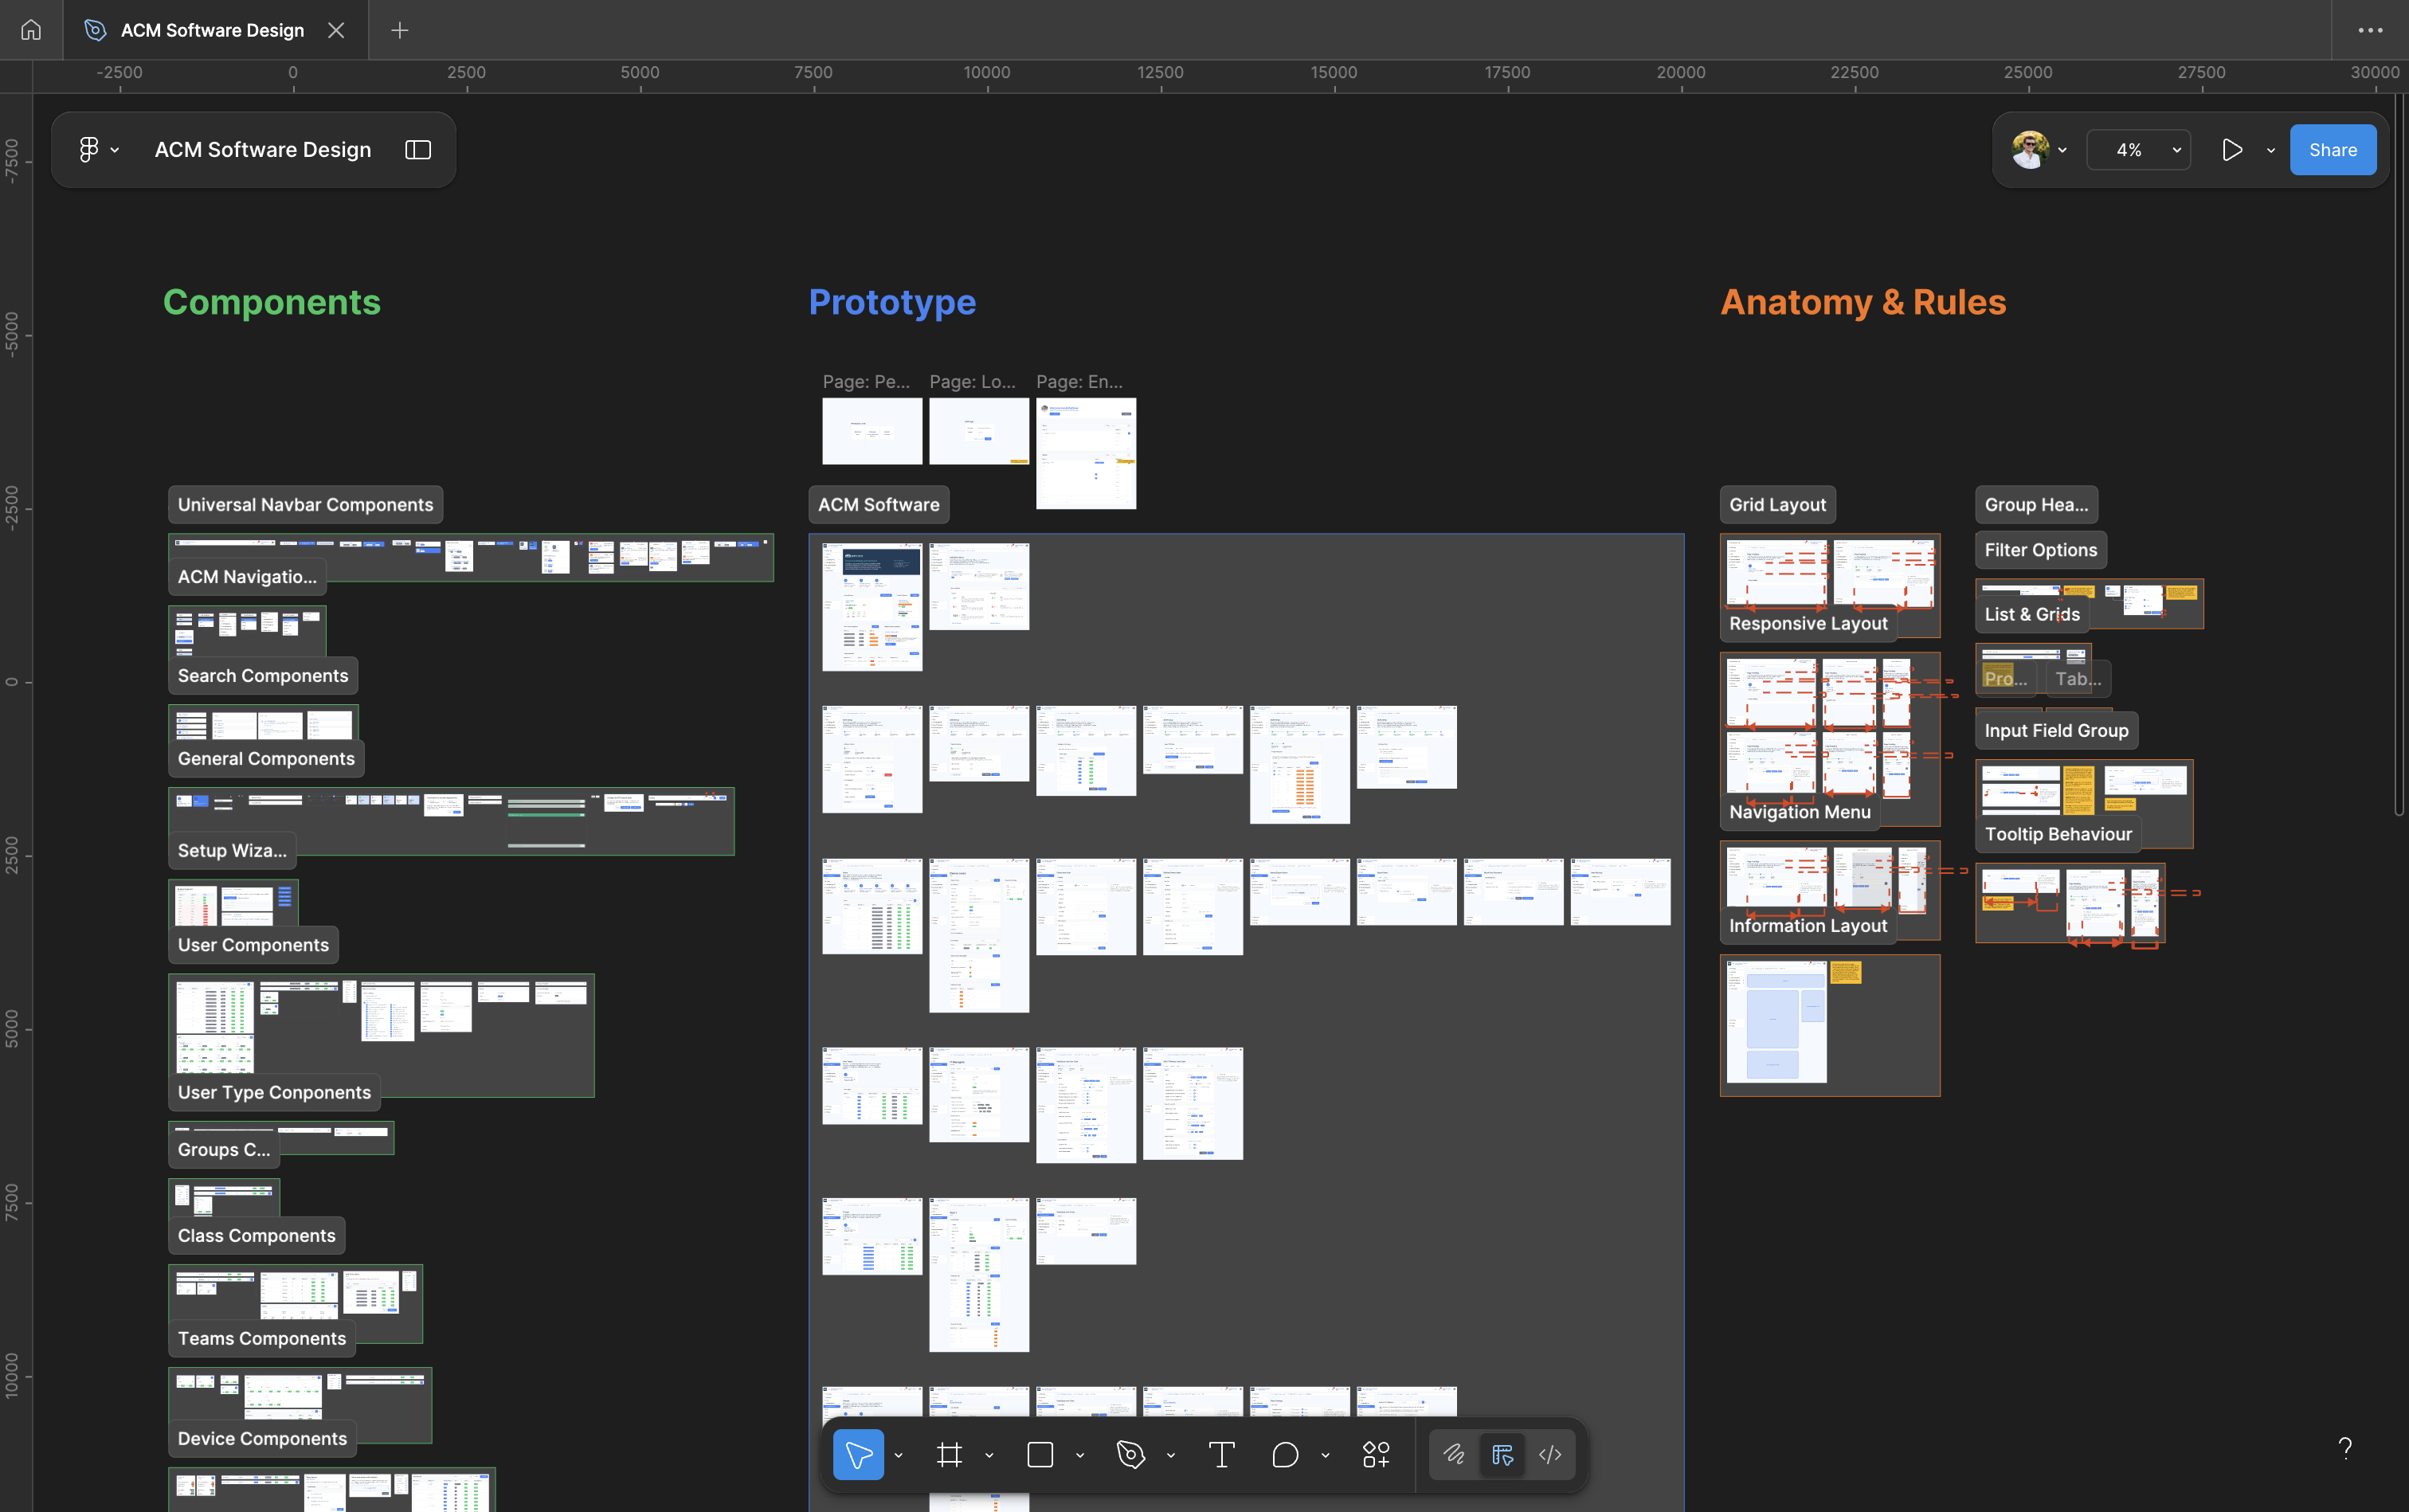The image size is (2409, 1512).
Task: Toggle the sidebar panel visibility
Action: pos(418,150)
